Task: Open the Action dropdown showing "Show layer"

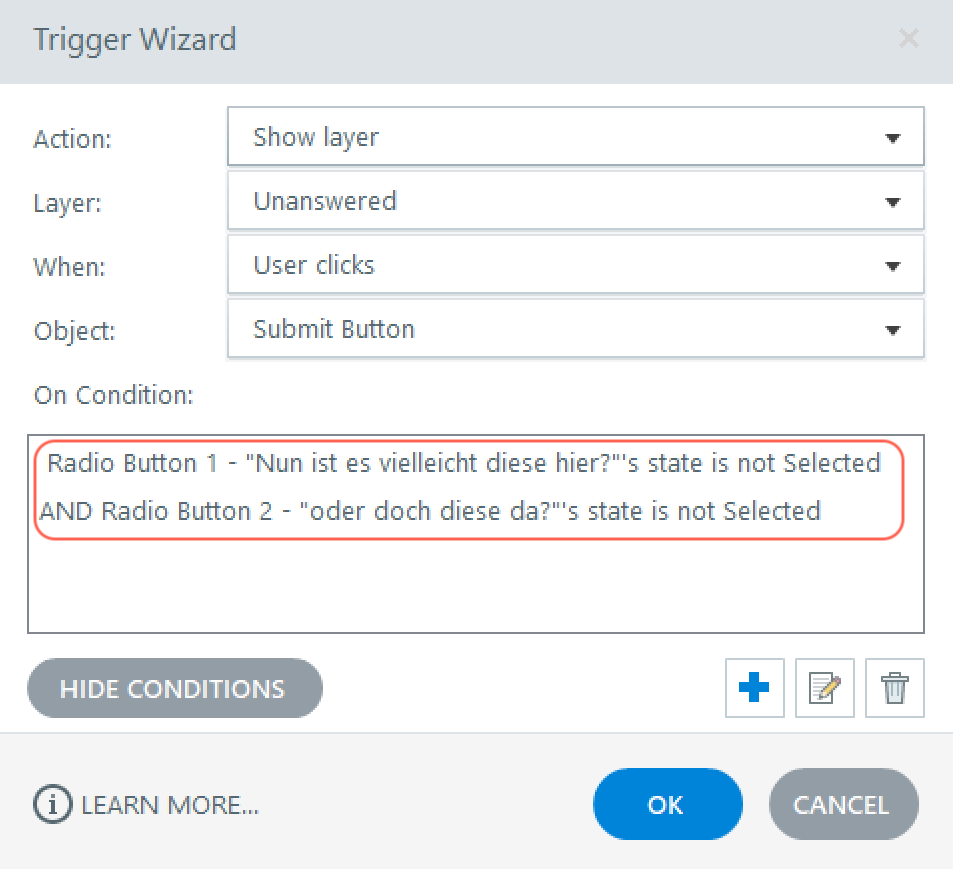Action: (x=560, y=137)
